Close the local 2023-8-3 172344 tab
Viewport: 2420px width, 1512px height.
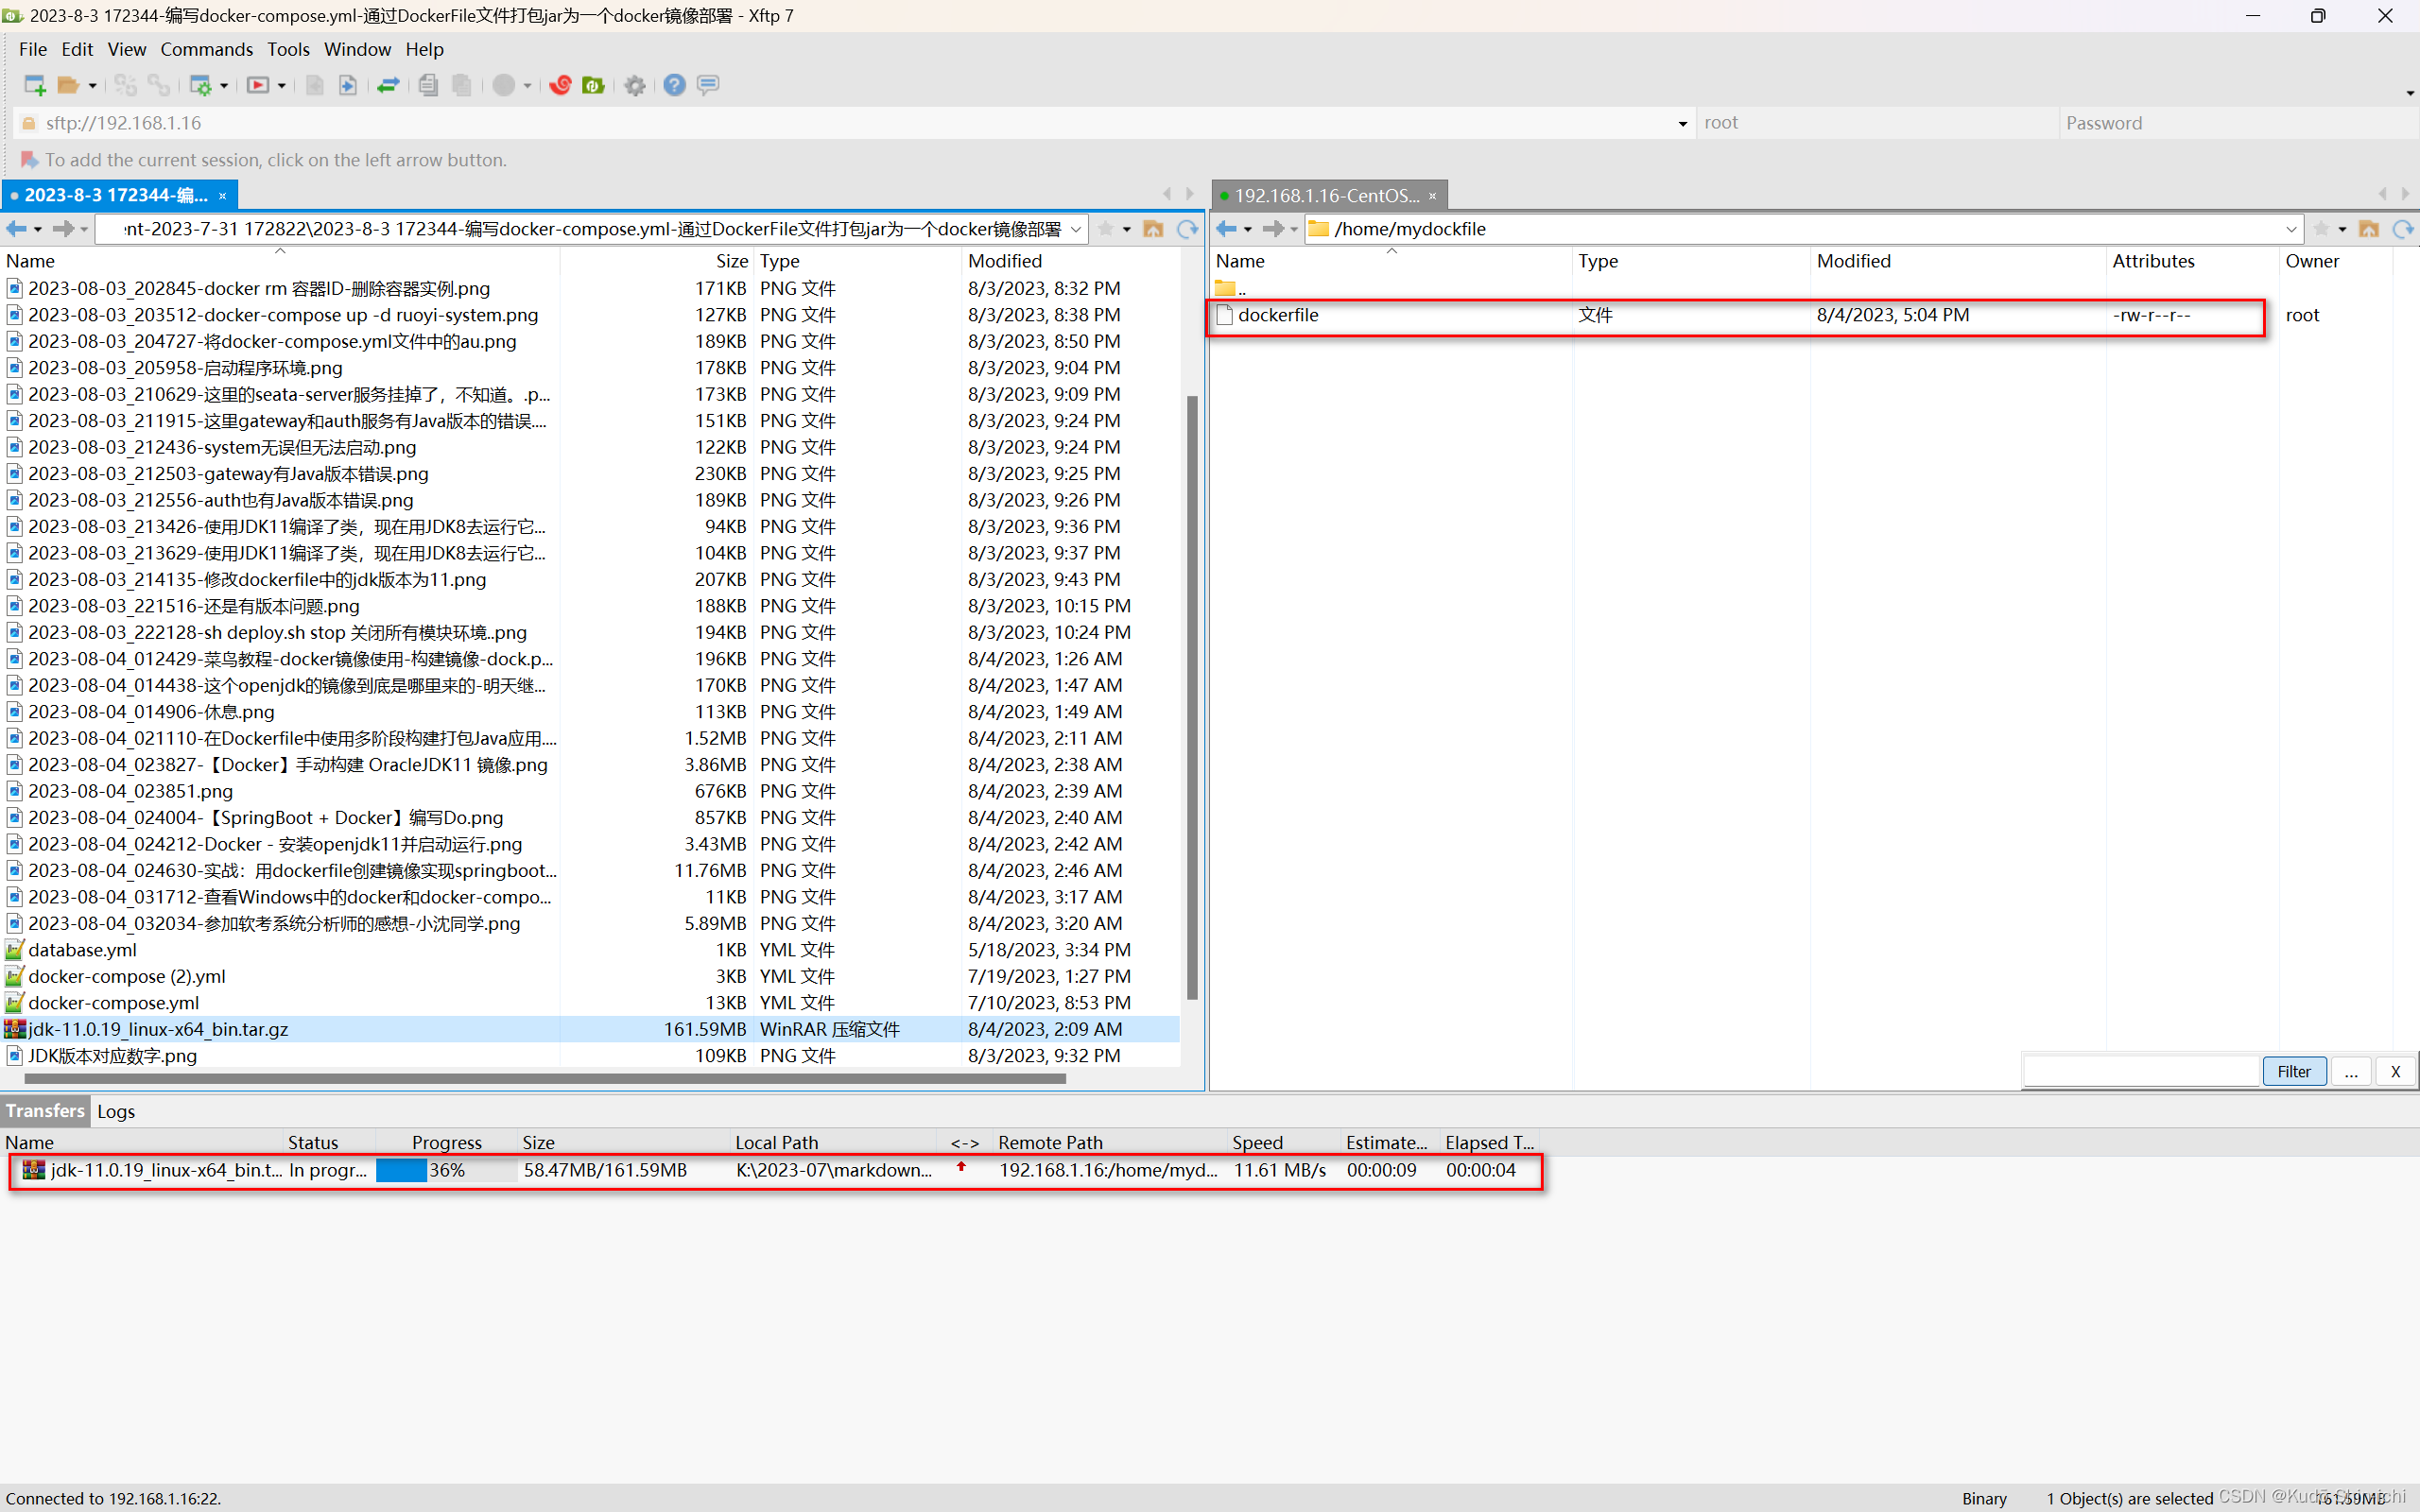coord(223,196)
